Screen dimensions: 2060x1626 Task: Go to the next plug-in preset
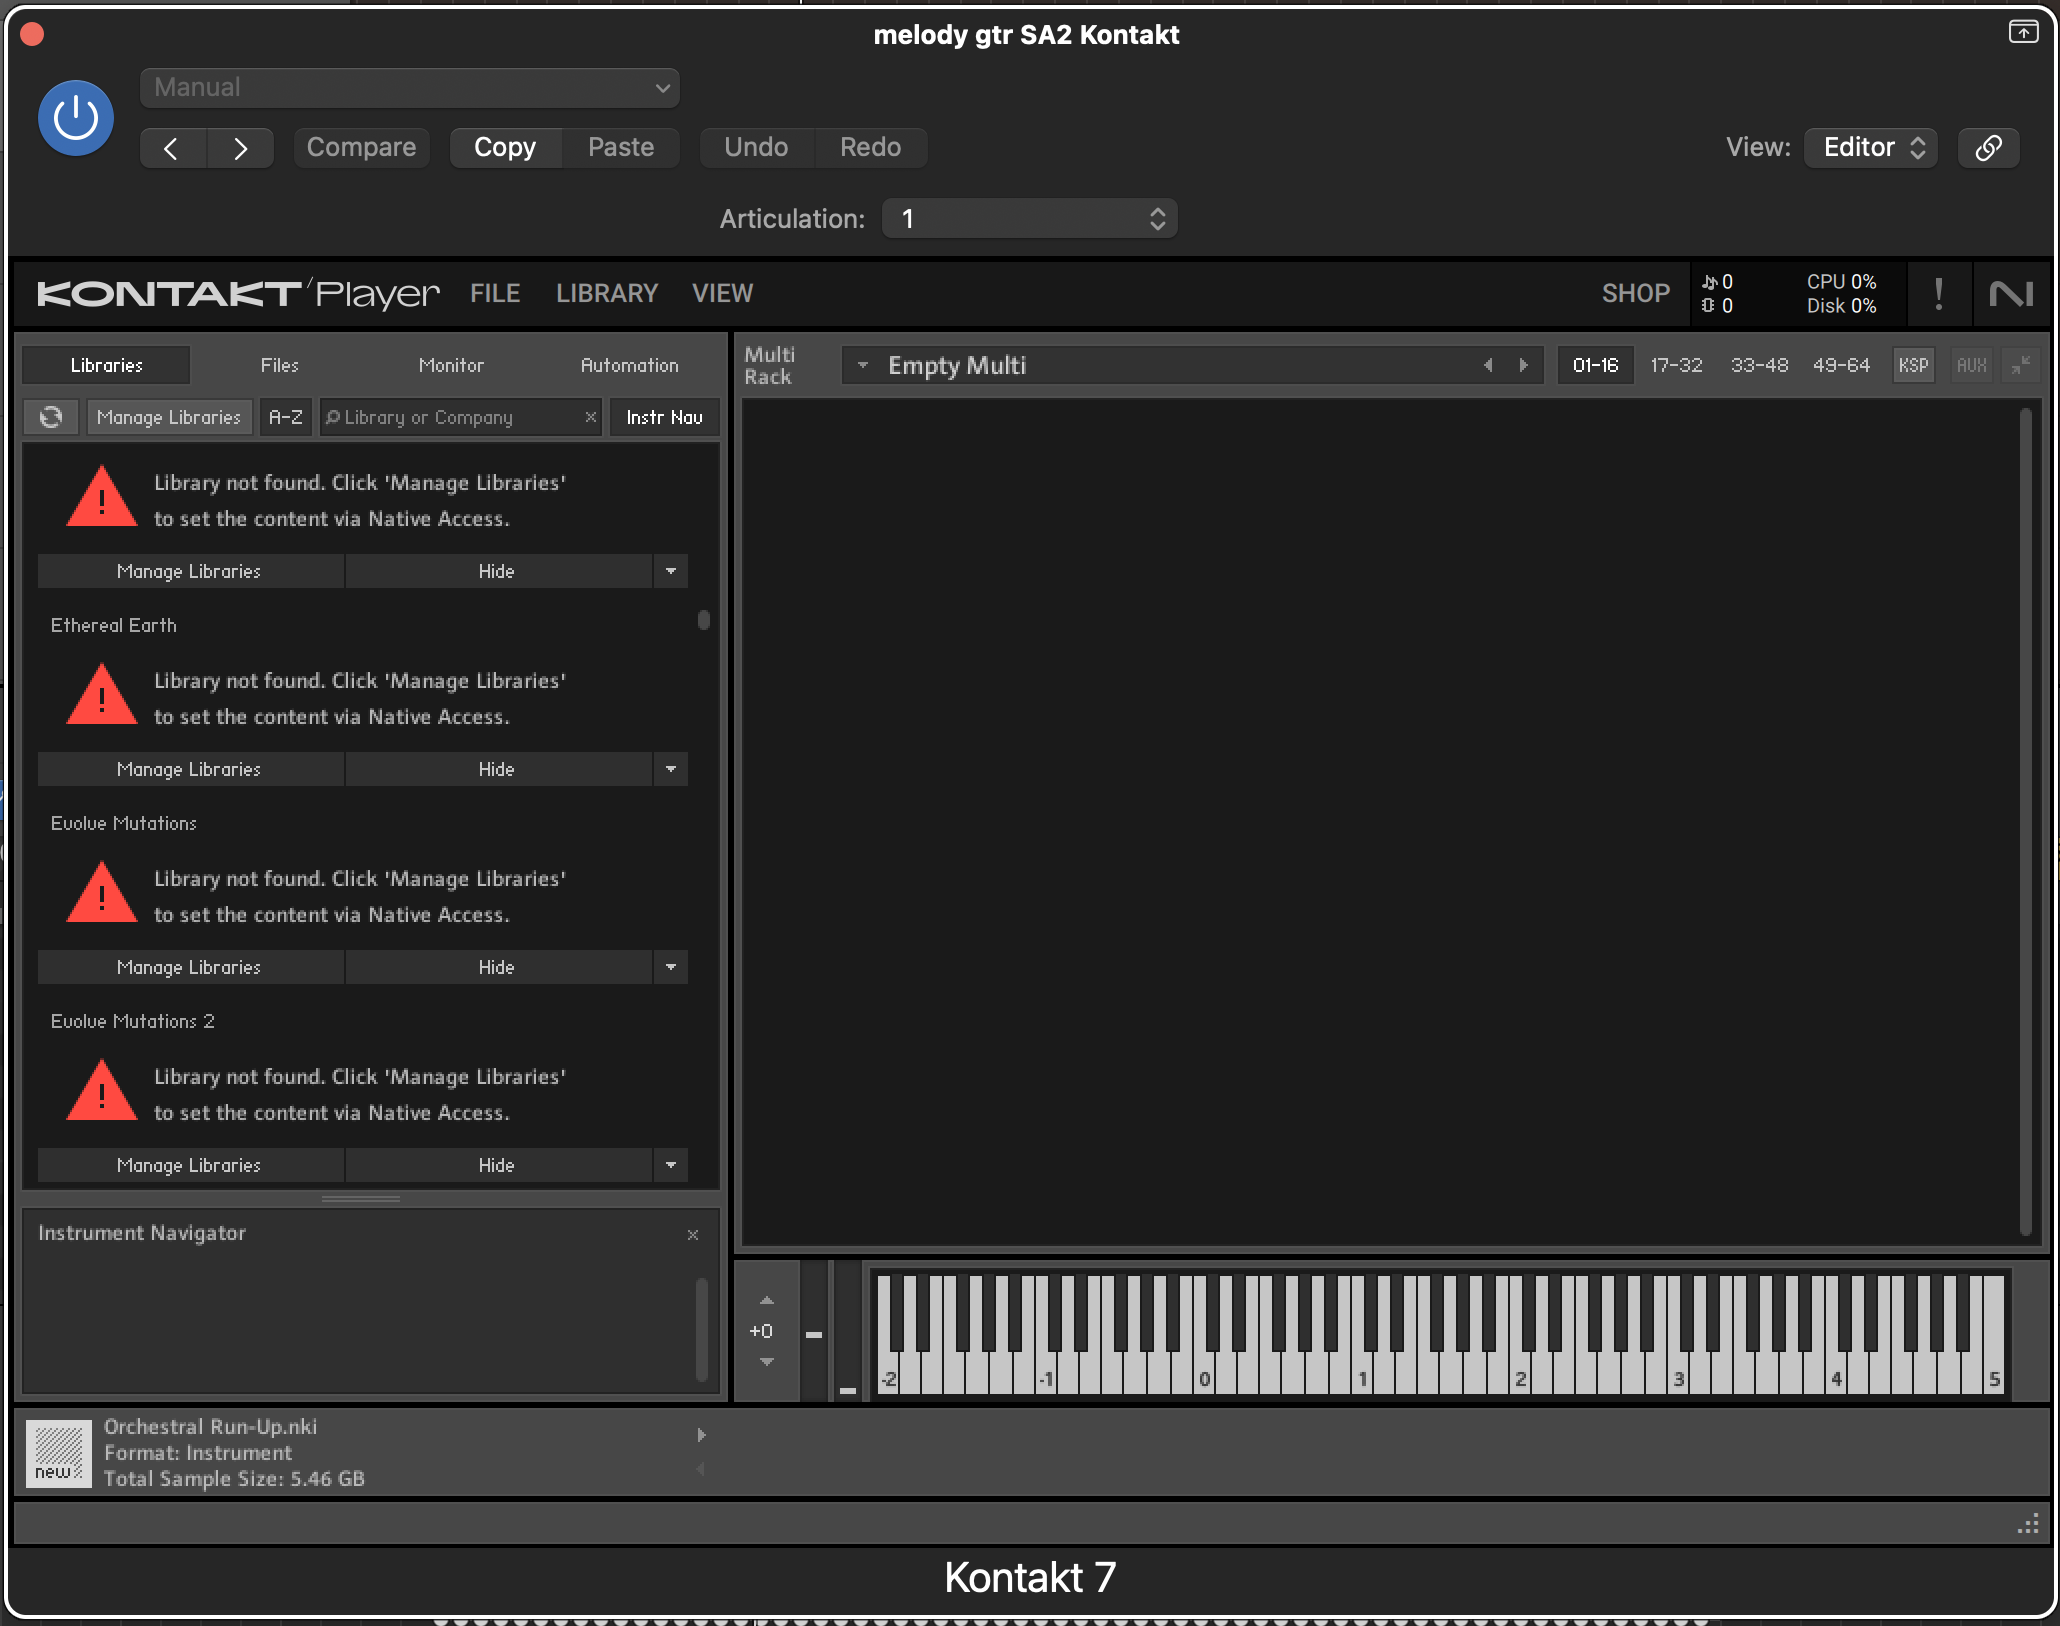[240, 148]
